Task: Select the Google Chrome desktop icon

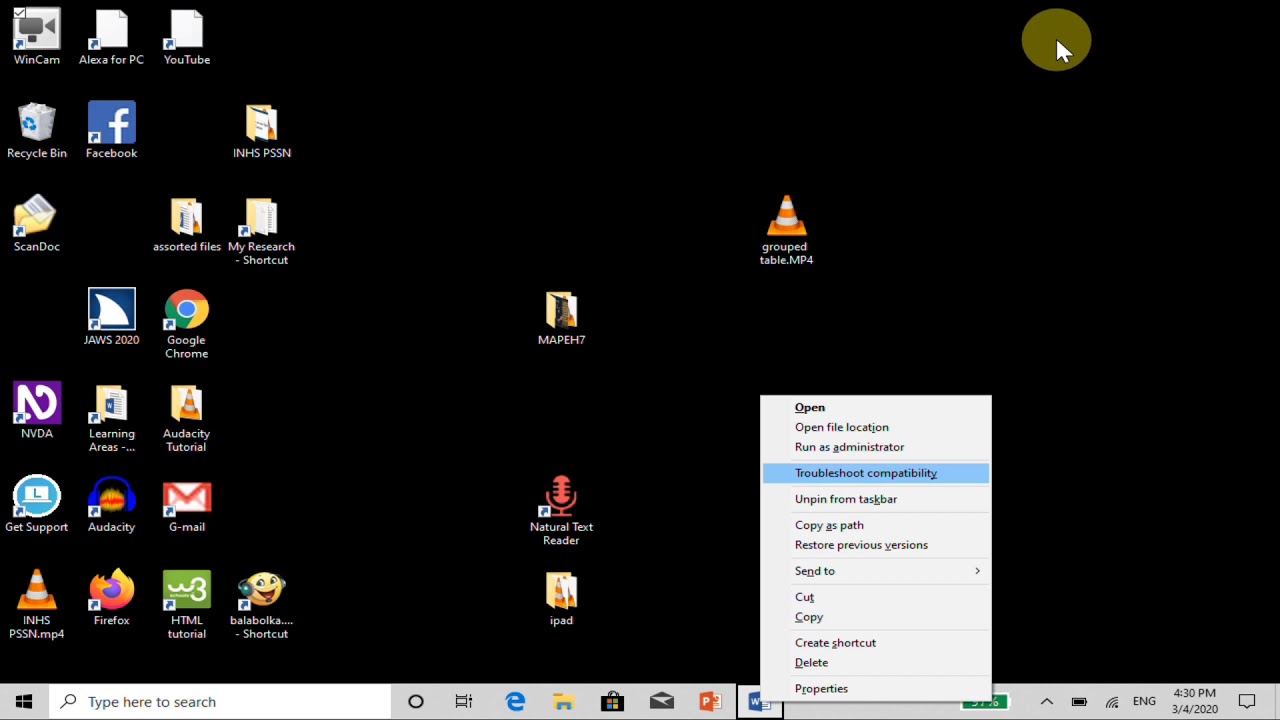Action: (x=187, y=324)
